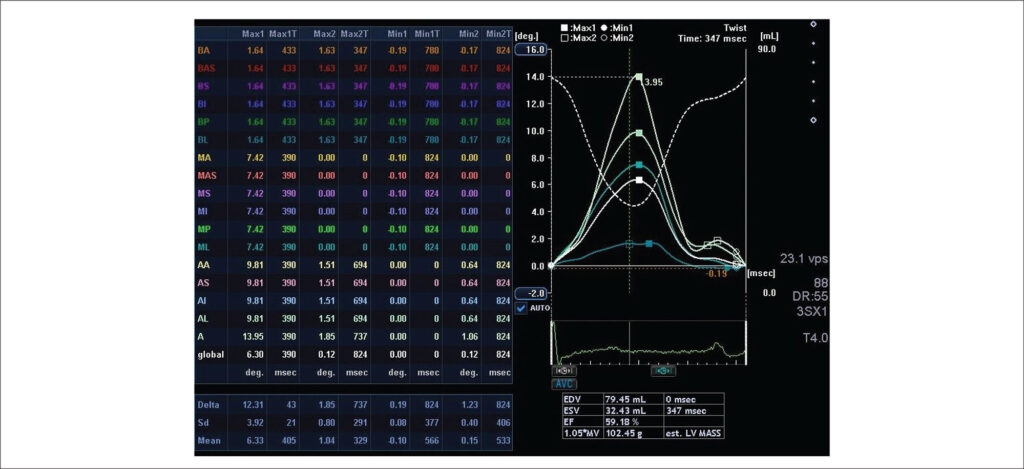This screenshot has height=469, width=1024.
Task: Select the 12.31 Delta value
Action: (253, 405)
